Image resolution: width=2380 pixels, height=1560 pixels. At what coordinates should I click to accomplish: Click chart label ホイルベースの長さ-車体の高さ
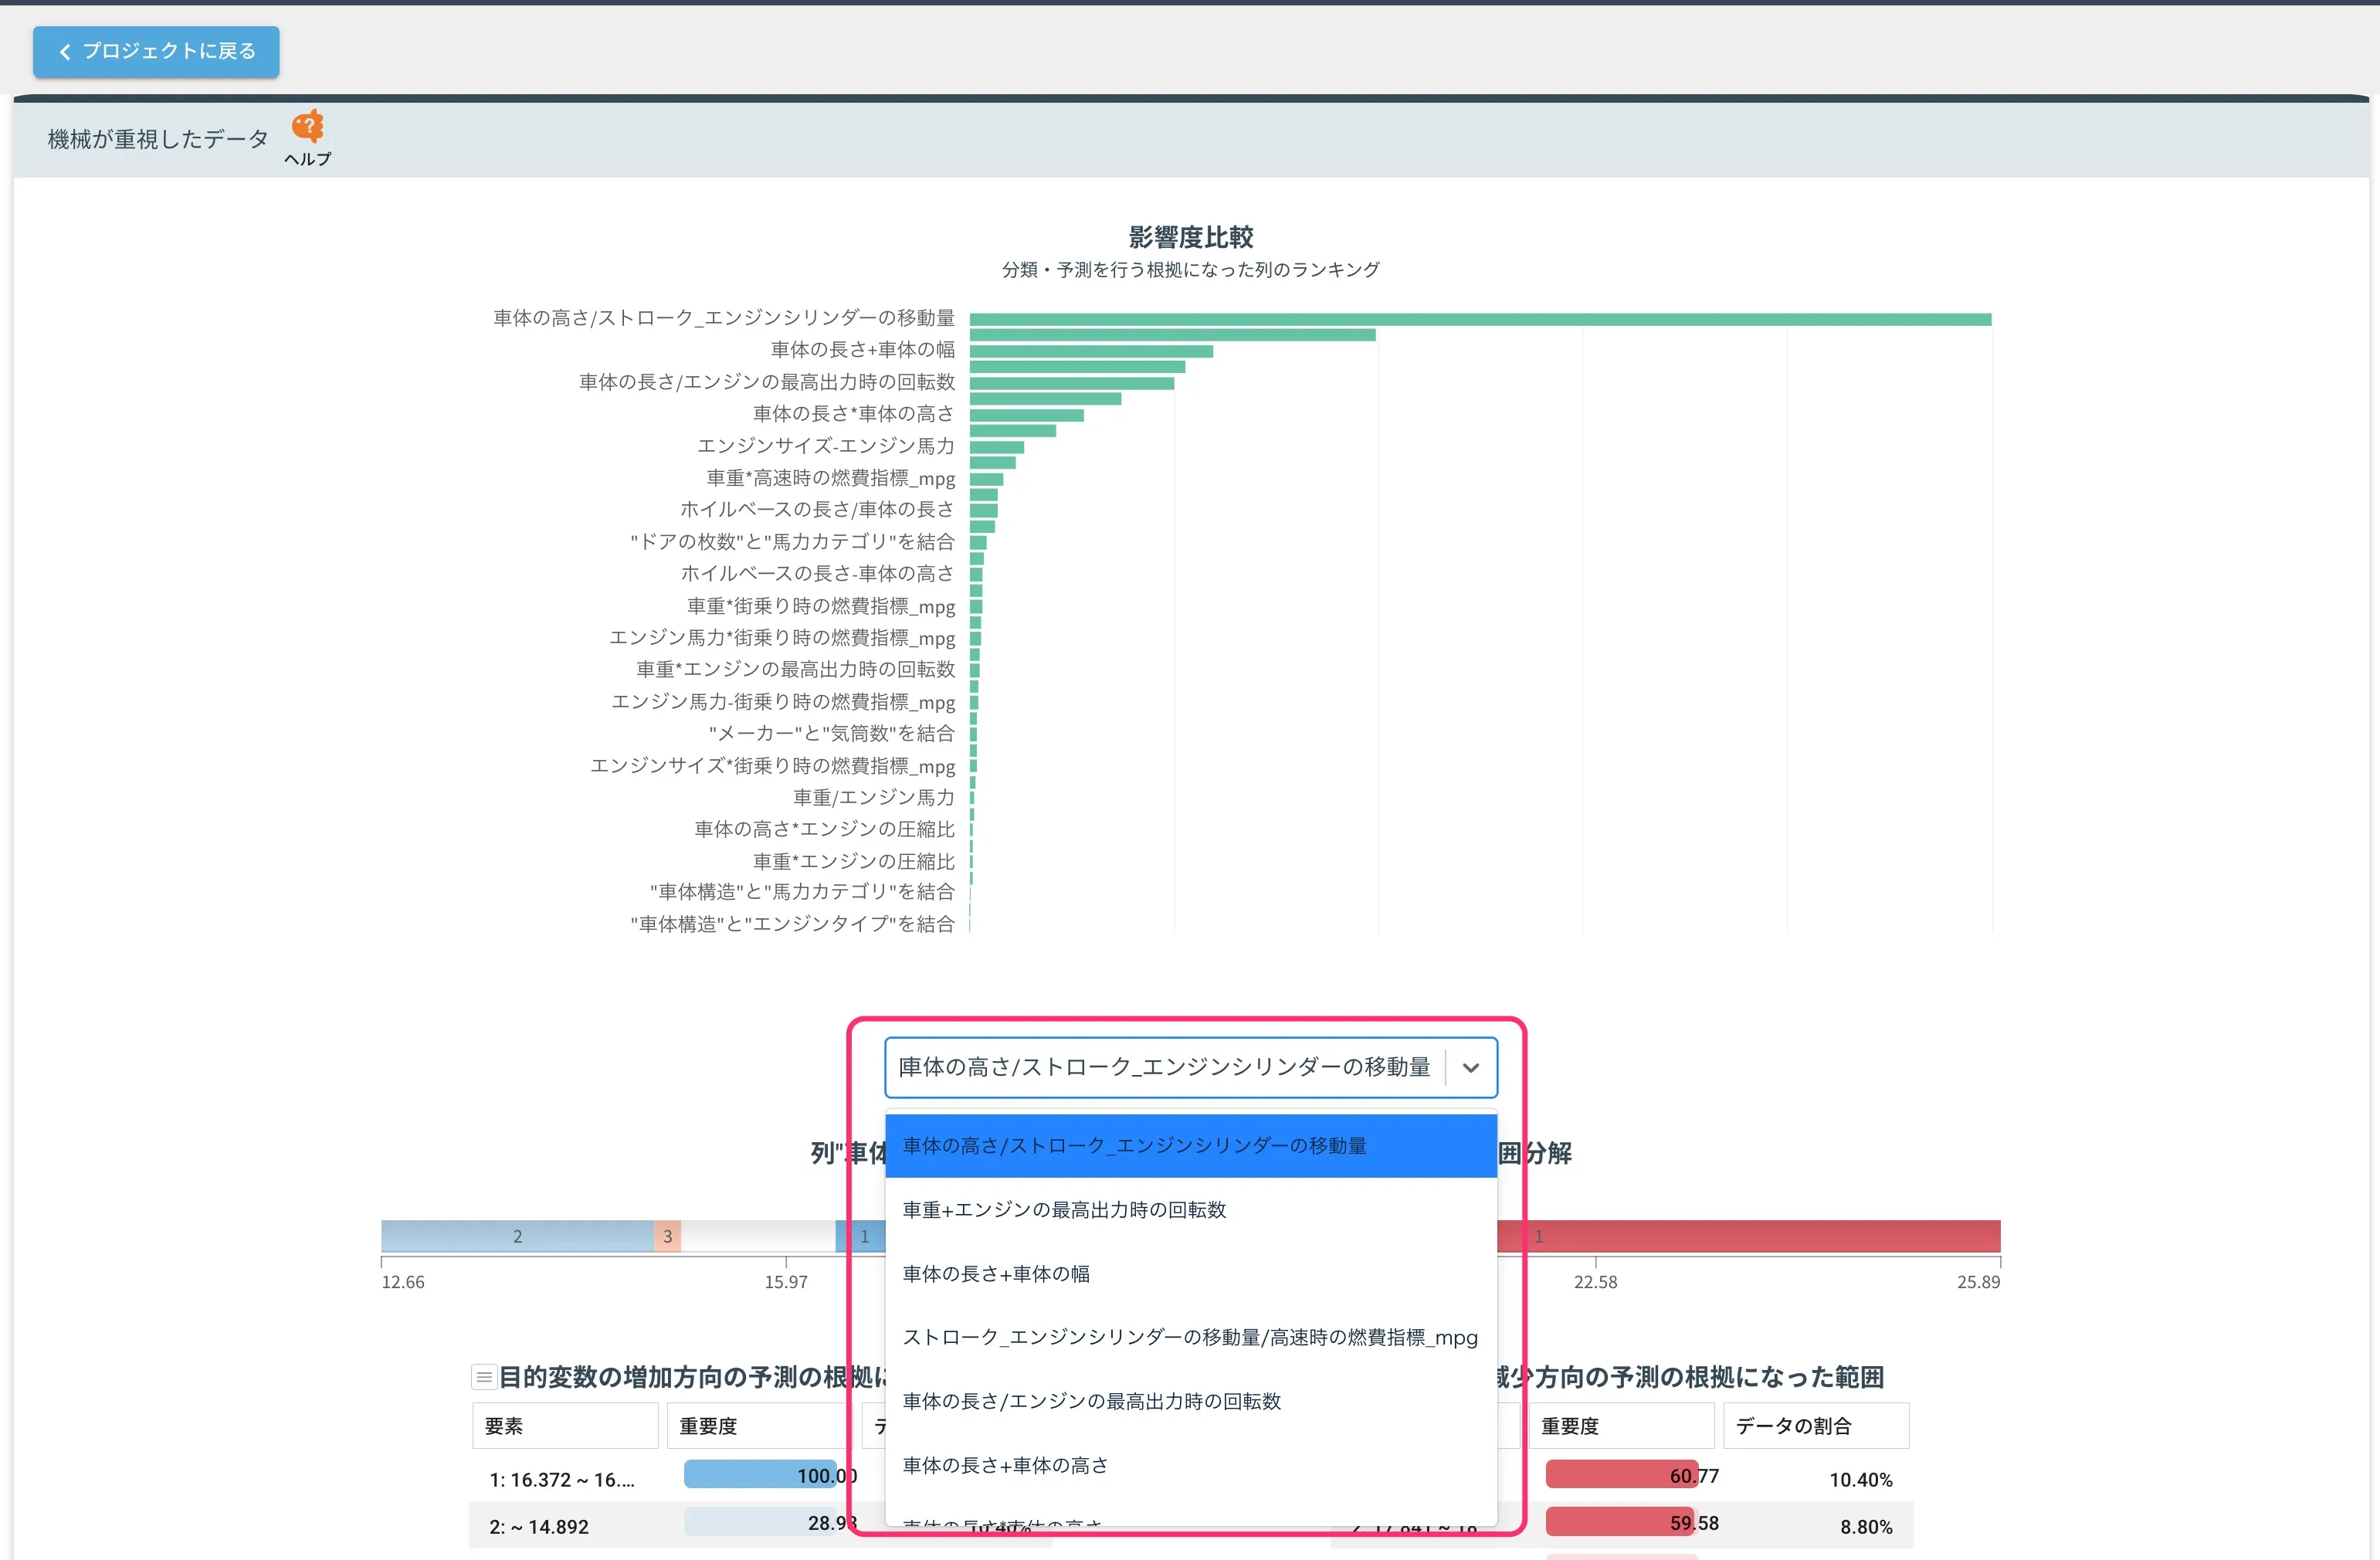[817, 573]
